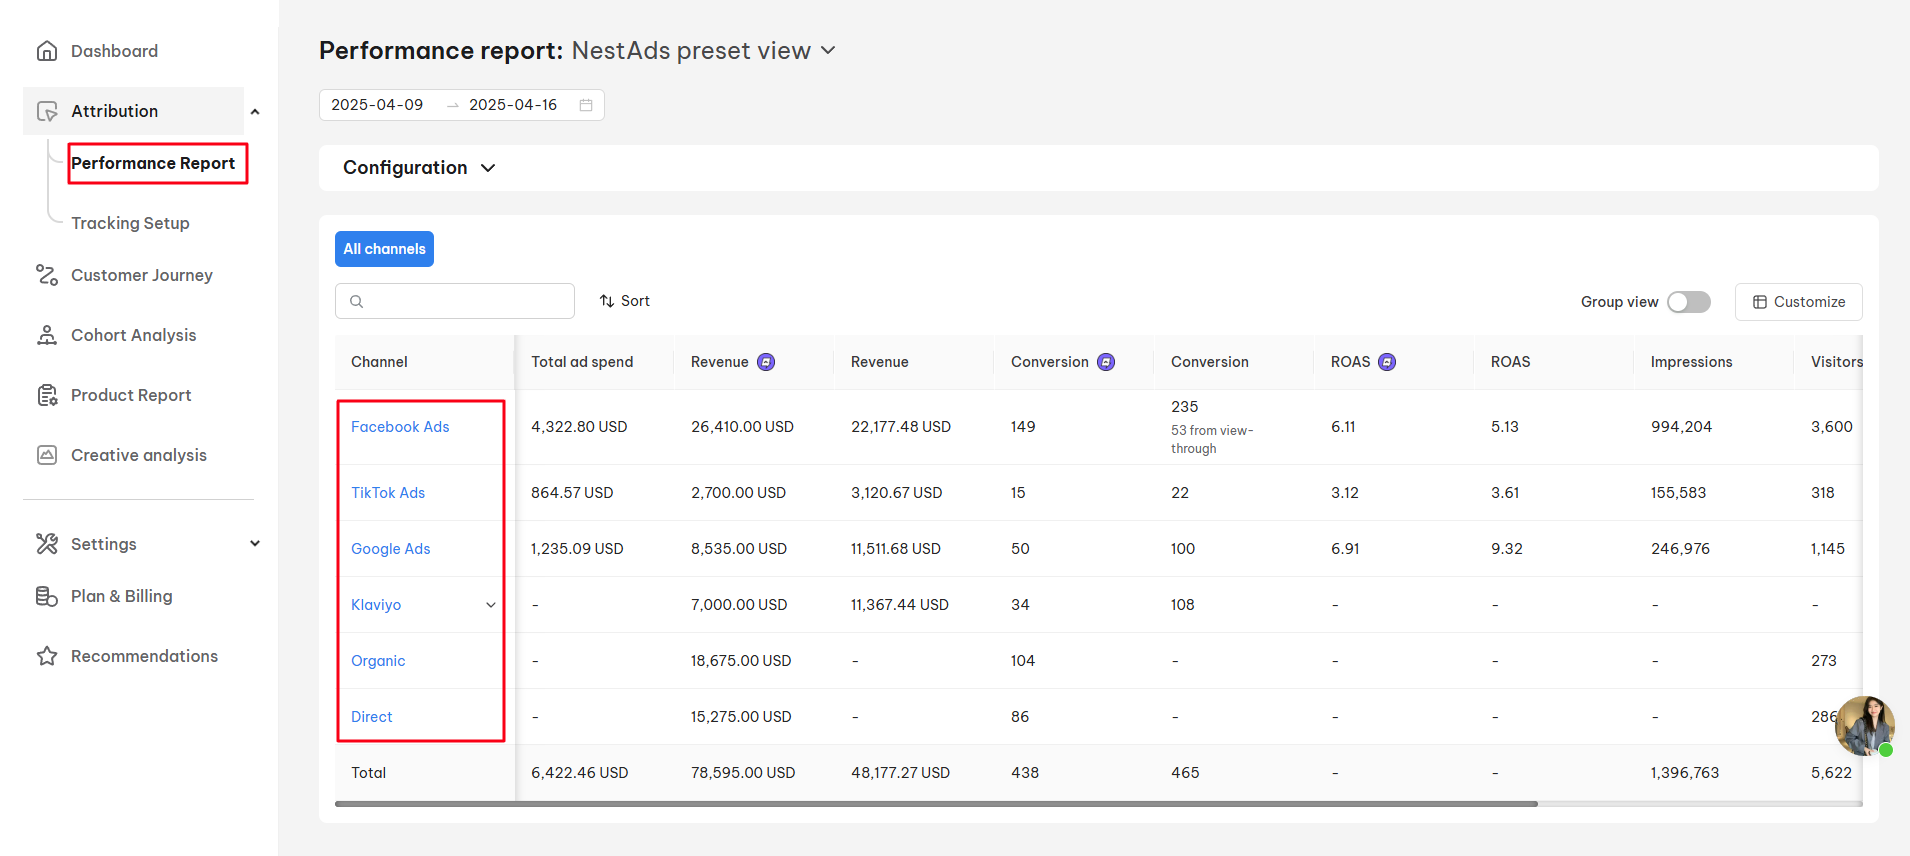Click the Creative analysis icon

[47, 455]
